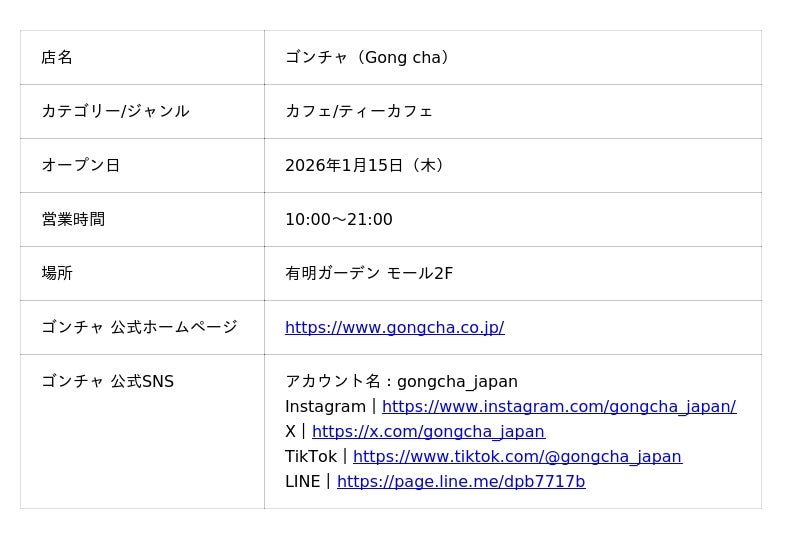Viewport: 800px width, 539px height.
Task: Click the opening date 2026年1月15日（木）
Action: (364, 166)
